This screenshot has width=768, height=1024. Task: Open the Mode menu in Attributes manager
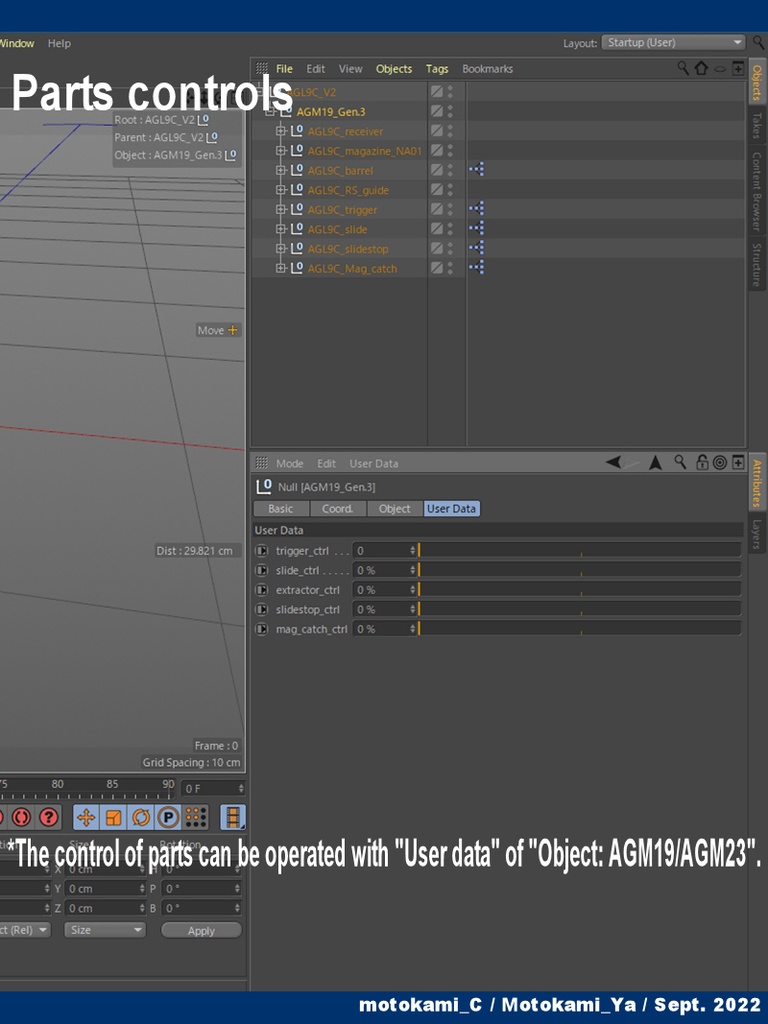[x=289, y=463]
